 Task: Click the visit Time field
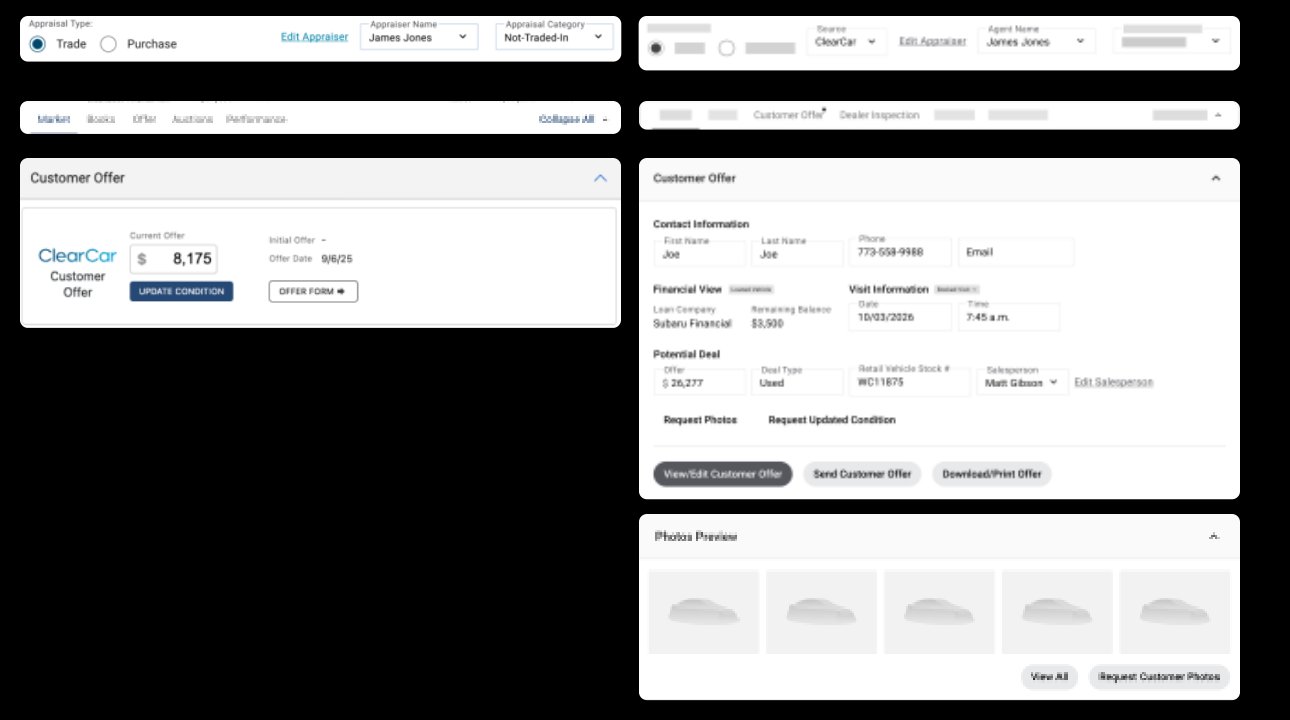click(x=1009, y=317)
